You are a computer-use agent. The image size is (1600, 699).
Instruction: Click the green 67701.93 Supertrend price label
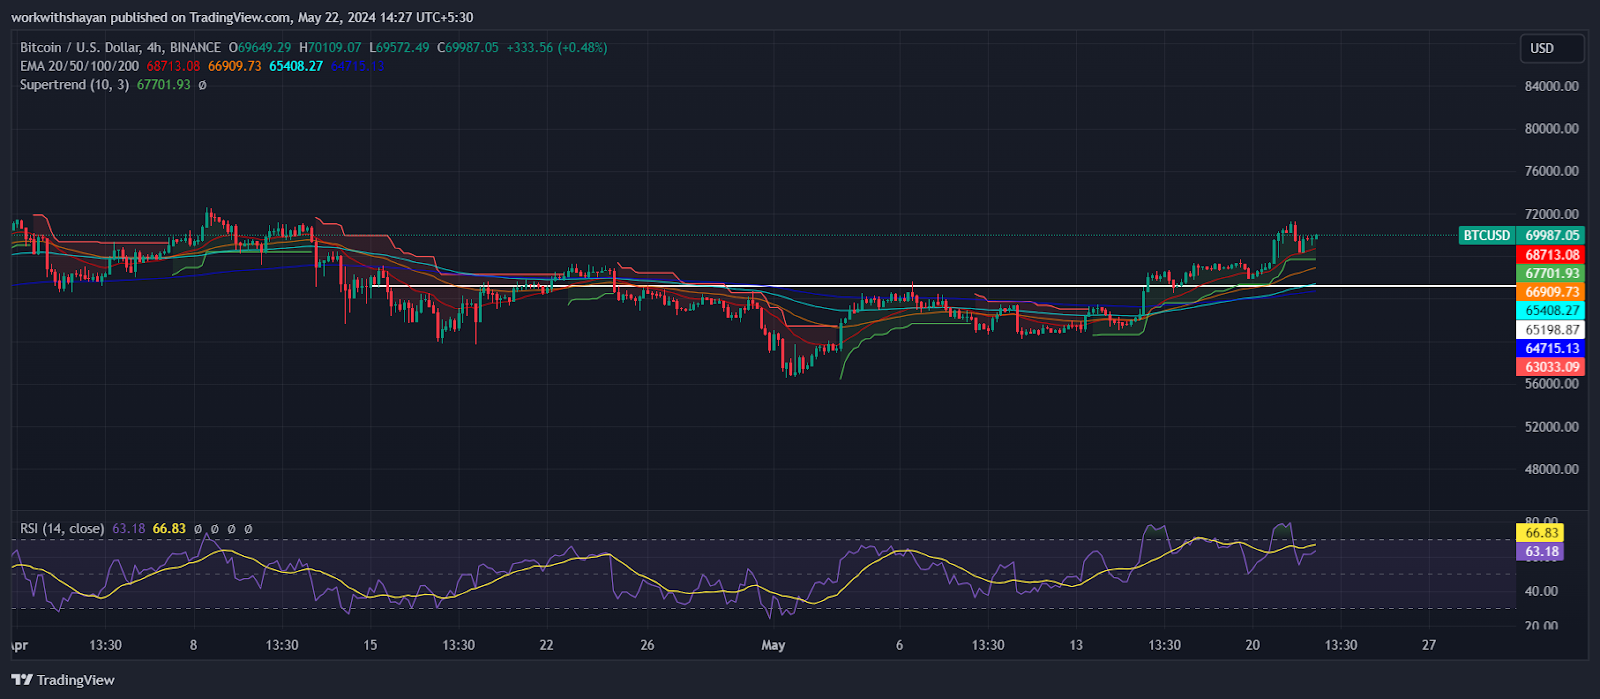pyautogui.click(x=1551, y=273)
